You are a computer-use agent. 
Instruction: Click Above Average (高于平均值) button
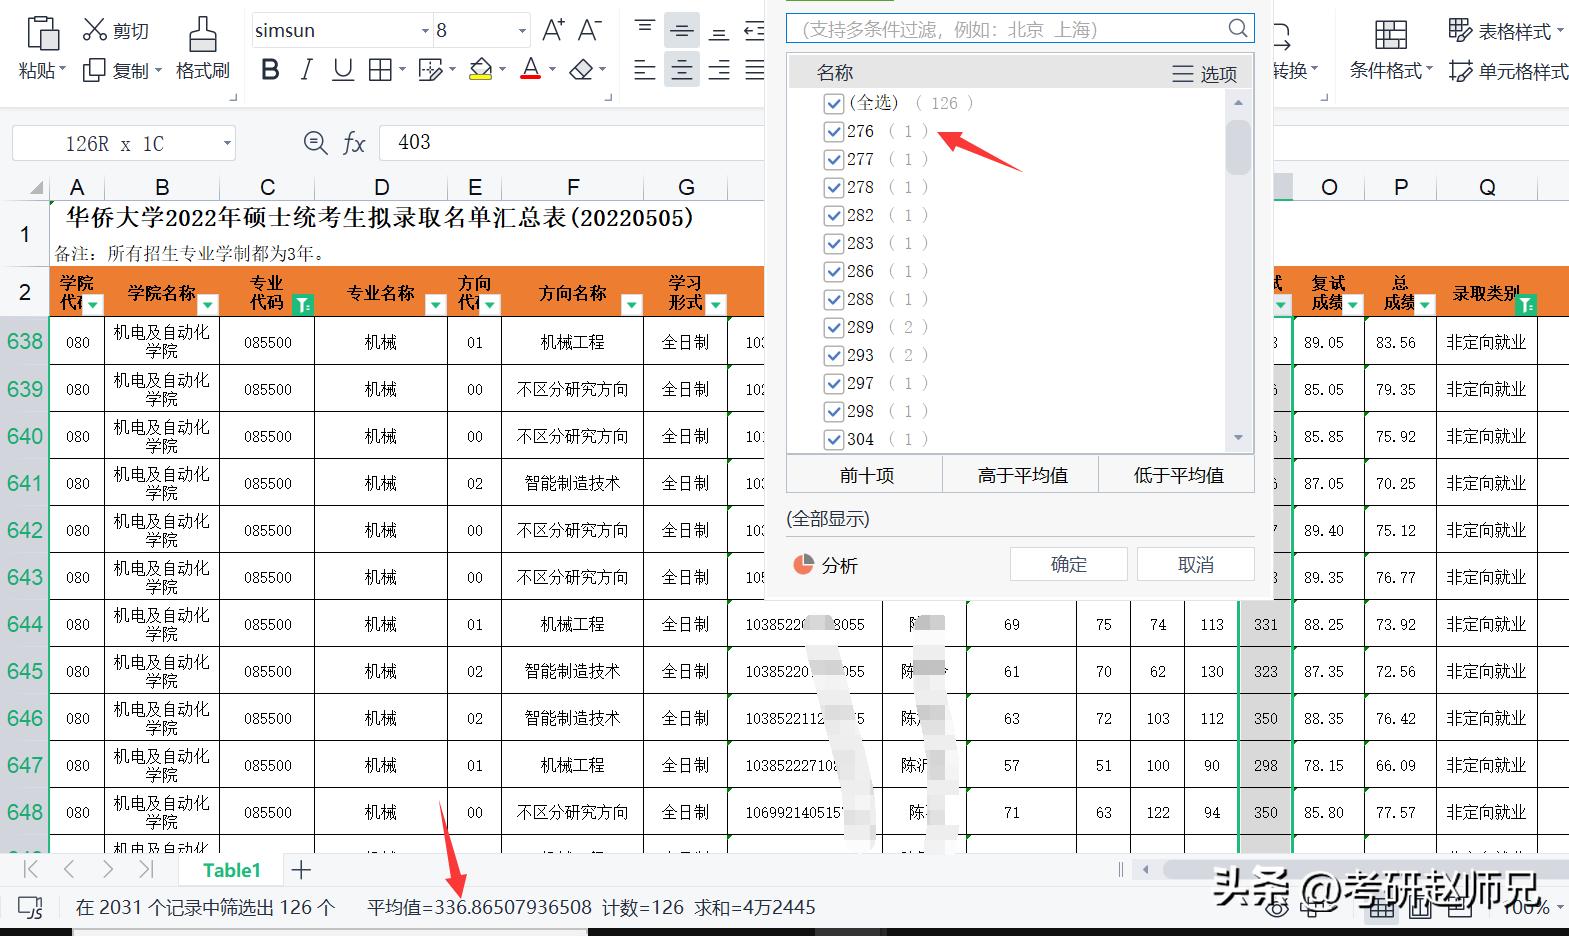[x=1022, y=475]
